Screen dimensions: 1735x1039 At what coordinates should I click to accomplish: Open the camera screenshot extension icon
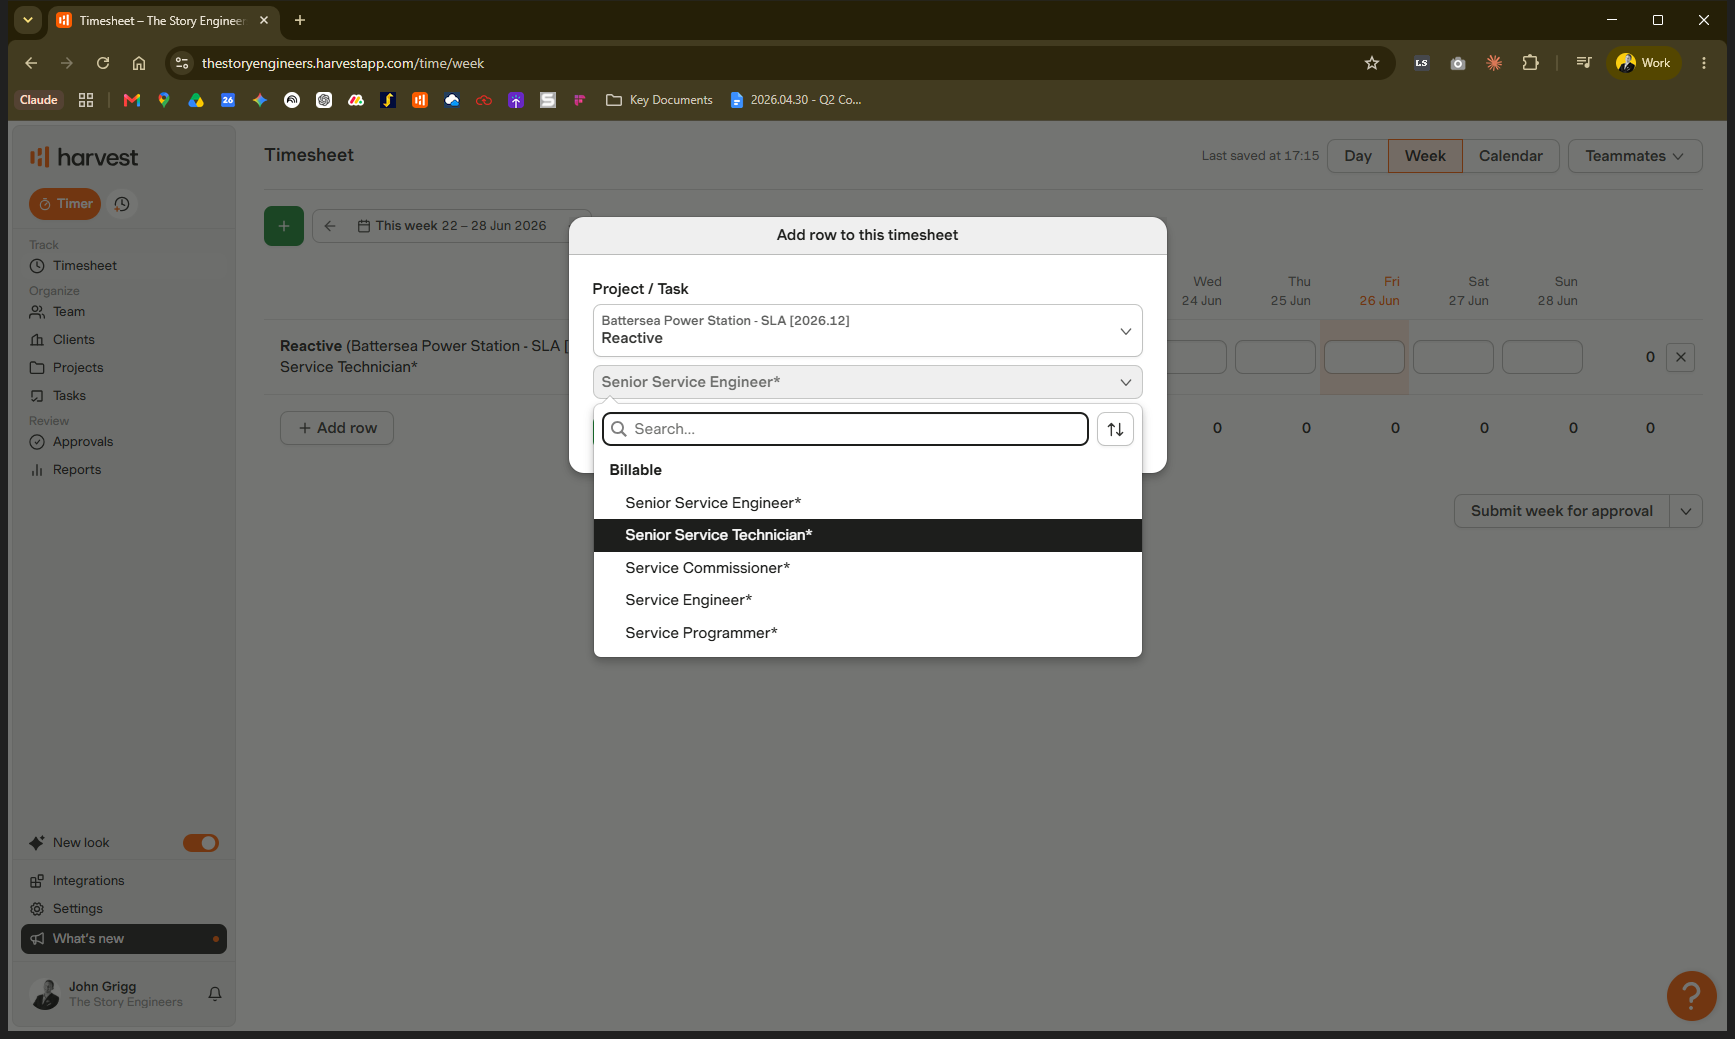pyautogui.click(x=1458, y=63)
